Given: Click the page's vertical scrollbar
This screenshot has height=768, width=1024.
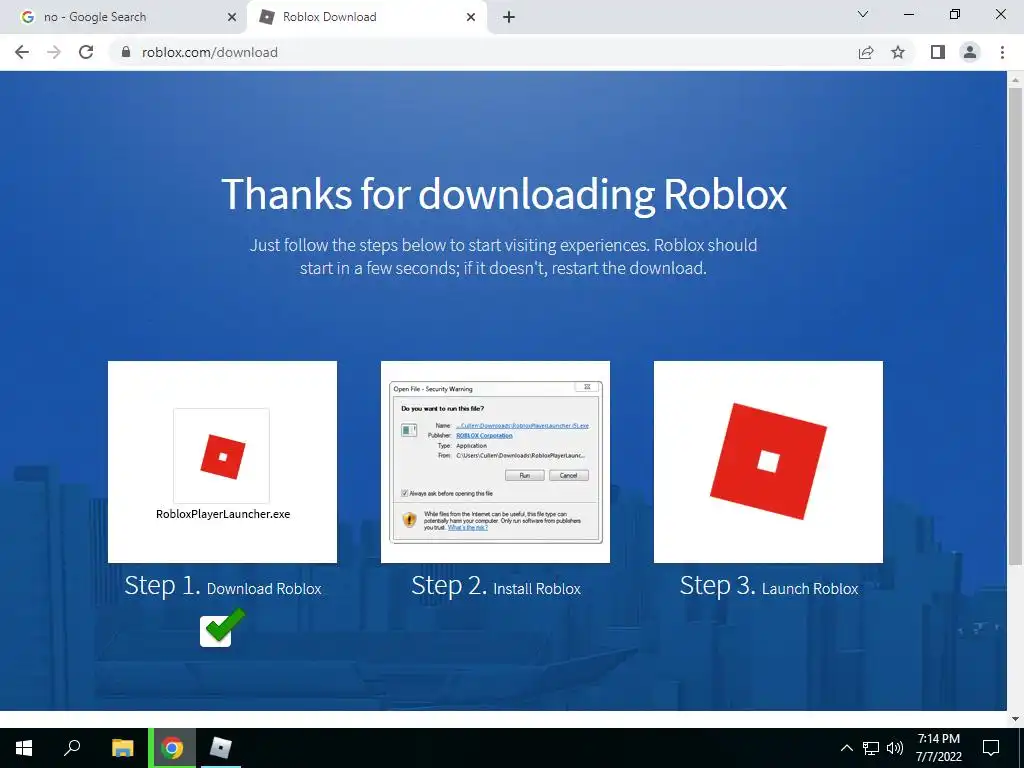Looking at the screenshot, I should point(1015,327).
